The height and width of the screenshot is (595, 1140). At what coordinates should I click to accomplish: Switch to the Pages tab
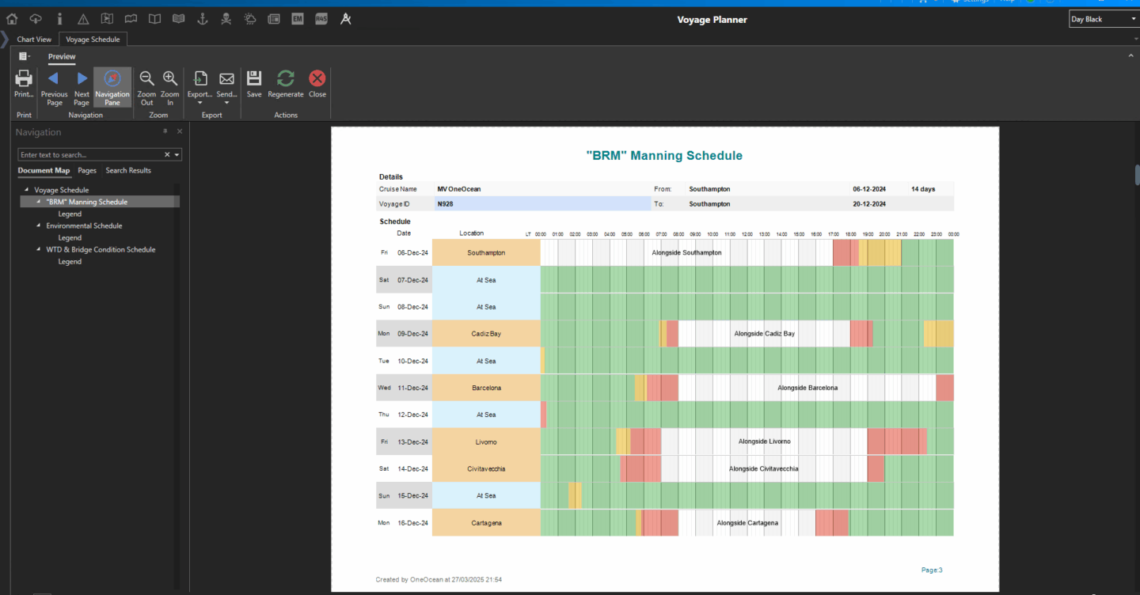pyautogui.click(x=87, y=171)
